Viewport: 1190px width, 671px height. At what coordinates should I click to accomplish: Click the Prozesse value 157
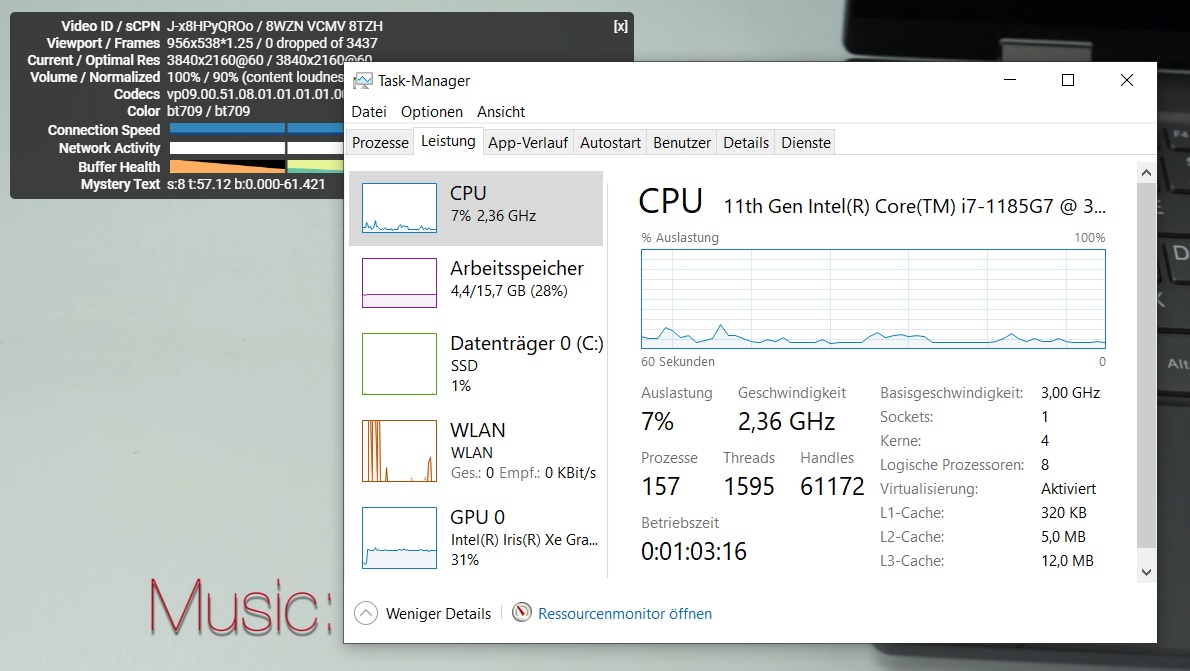660,487
